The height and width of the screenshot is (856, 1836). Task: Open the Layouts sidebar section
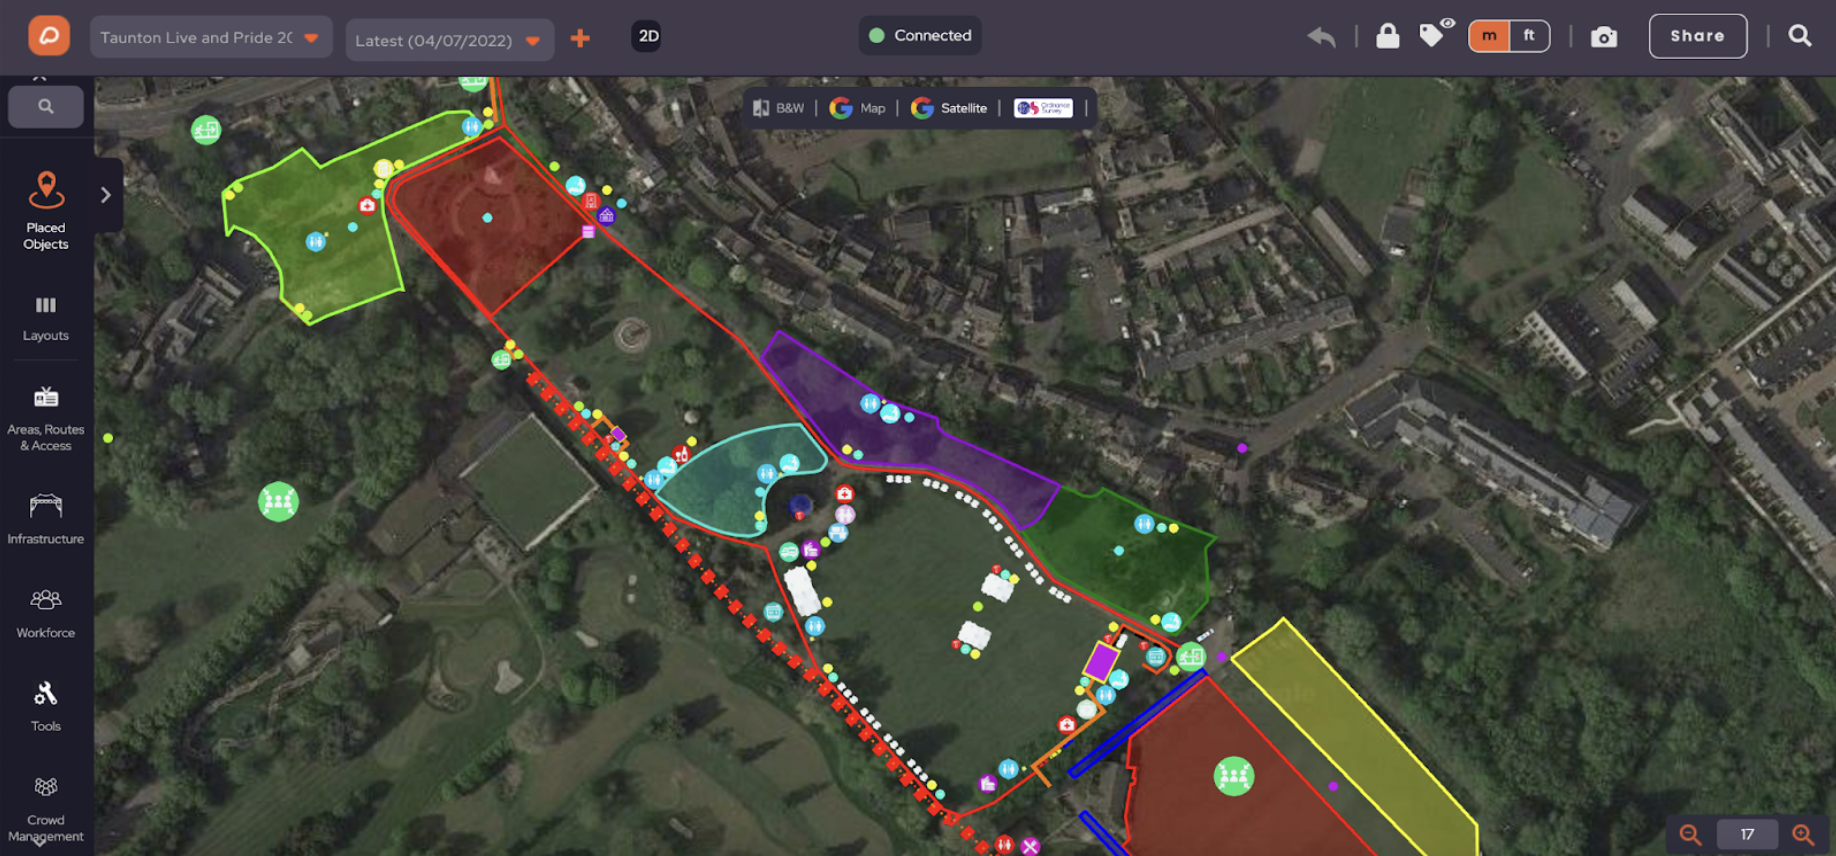[x=46, y=319]
